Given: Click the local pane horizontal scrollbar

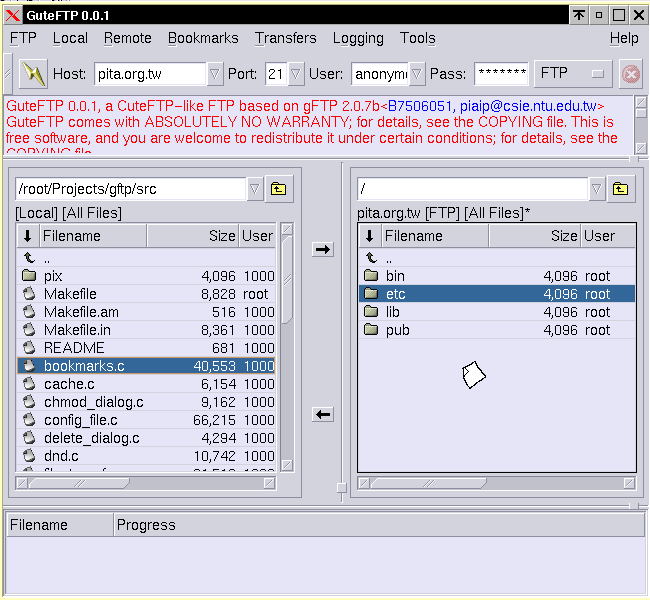Looking at the screenshot, I should tap(146, 483).
